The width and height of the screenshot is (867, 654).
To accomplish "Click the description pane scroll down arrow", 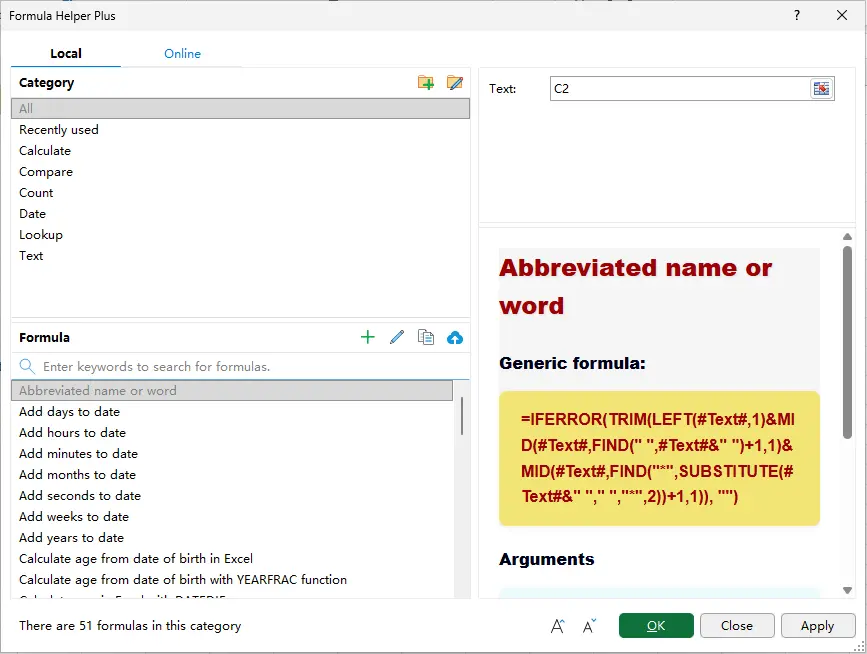I will pyautogui.click(x=847, y=590).
